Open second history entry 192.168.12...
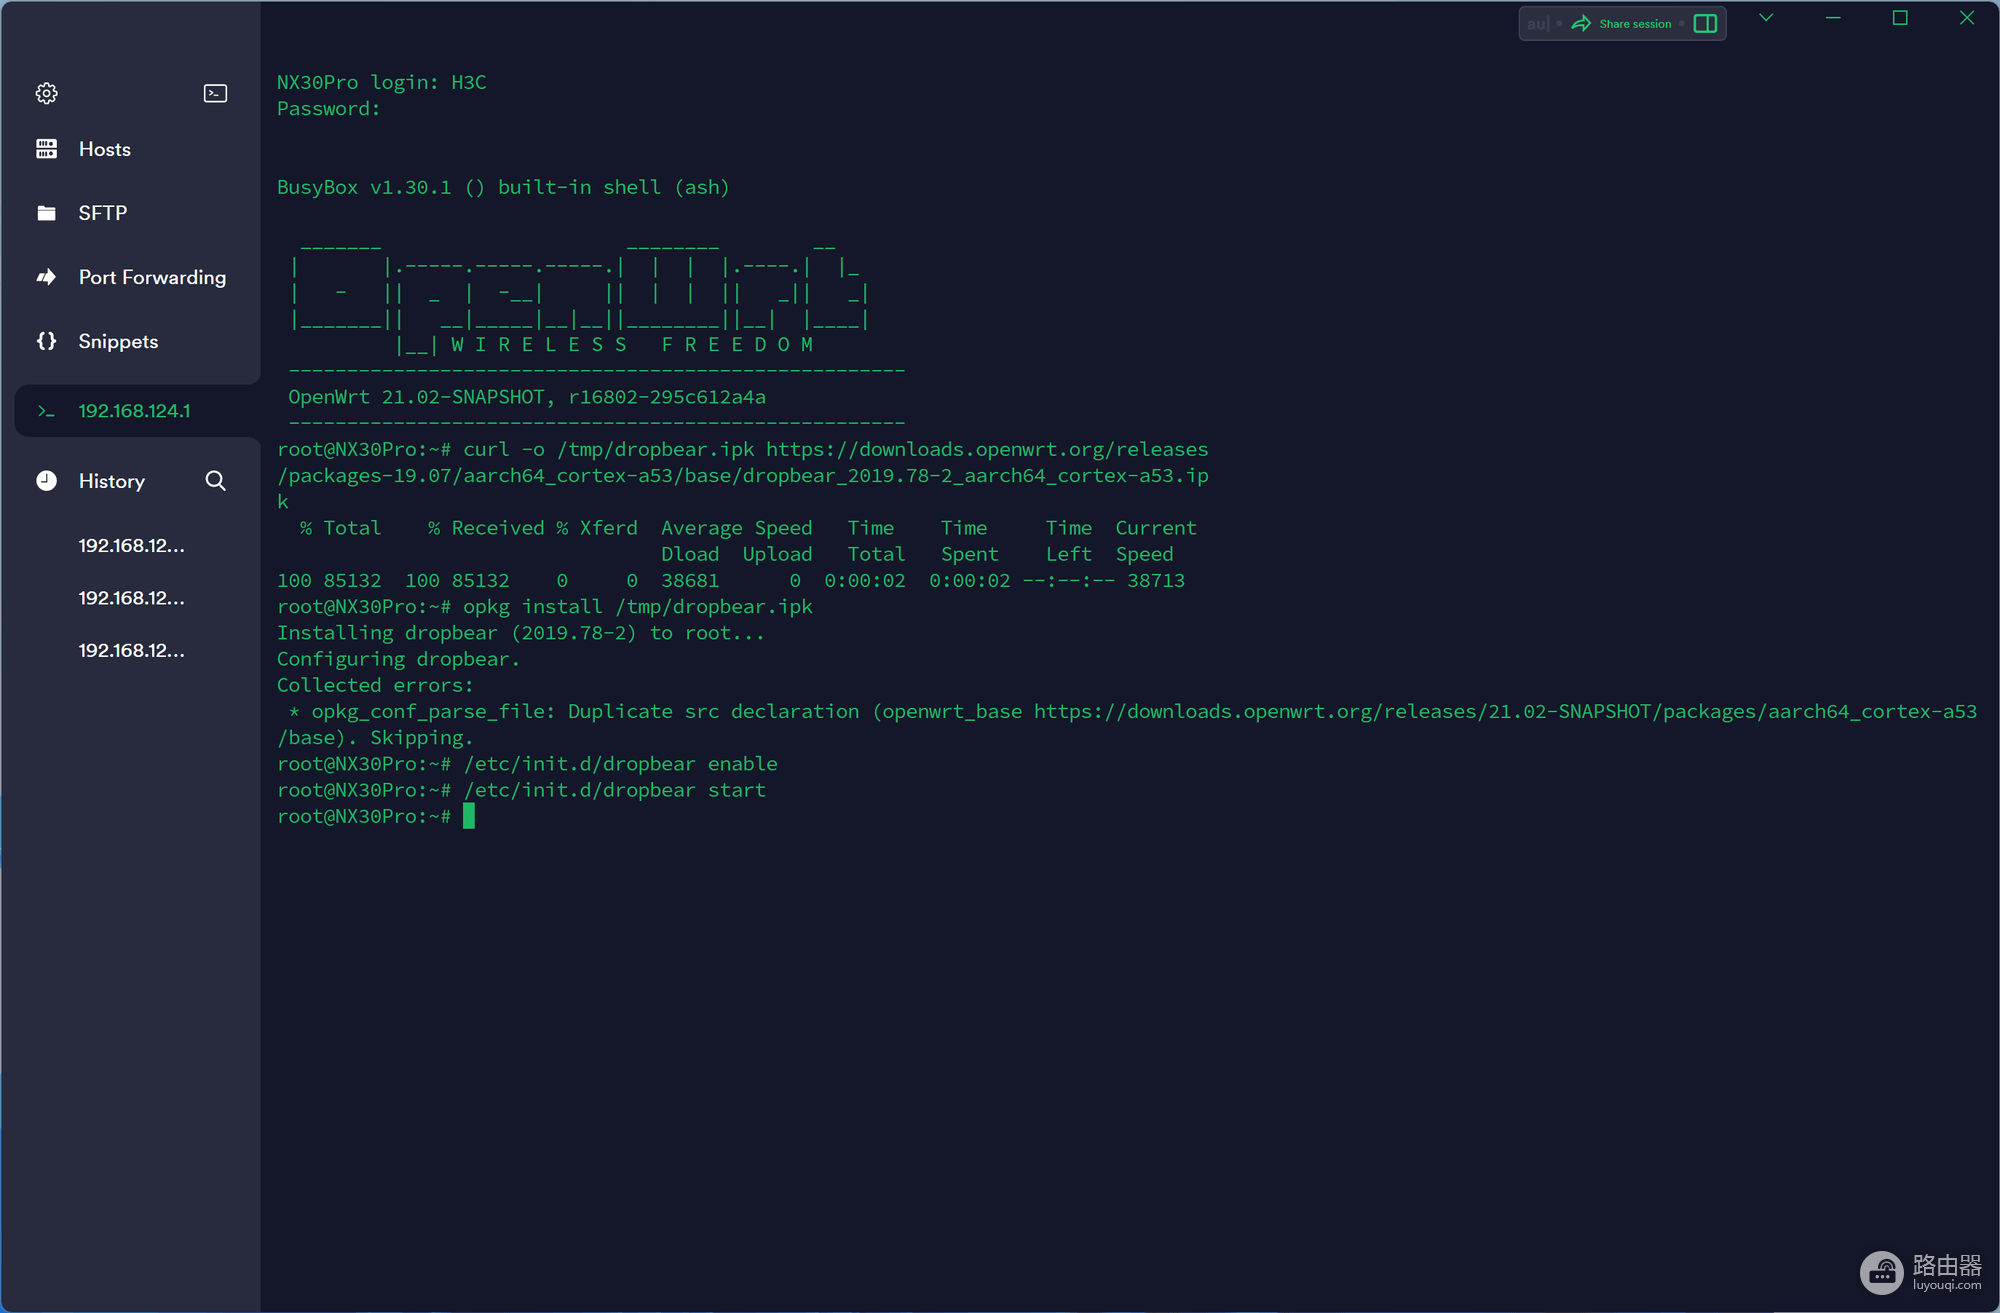 pyautogui.click(x=131, y=598)
